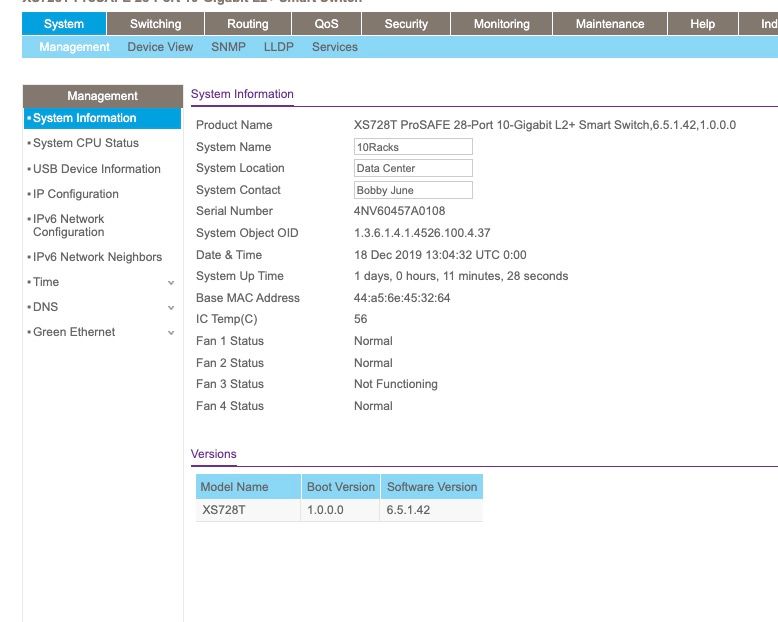This screenshot has height=622, width=778.
Task: Select the SNMP submenu item
Action: (x=228, y=47)
